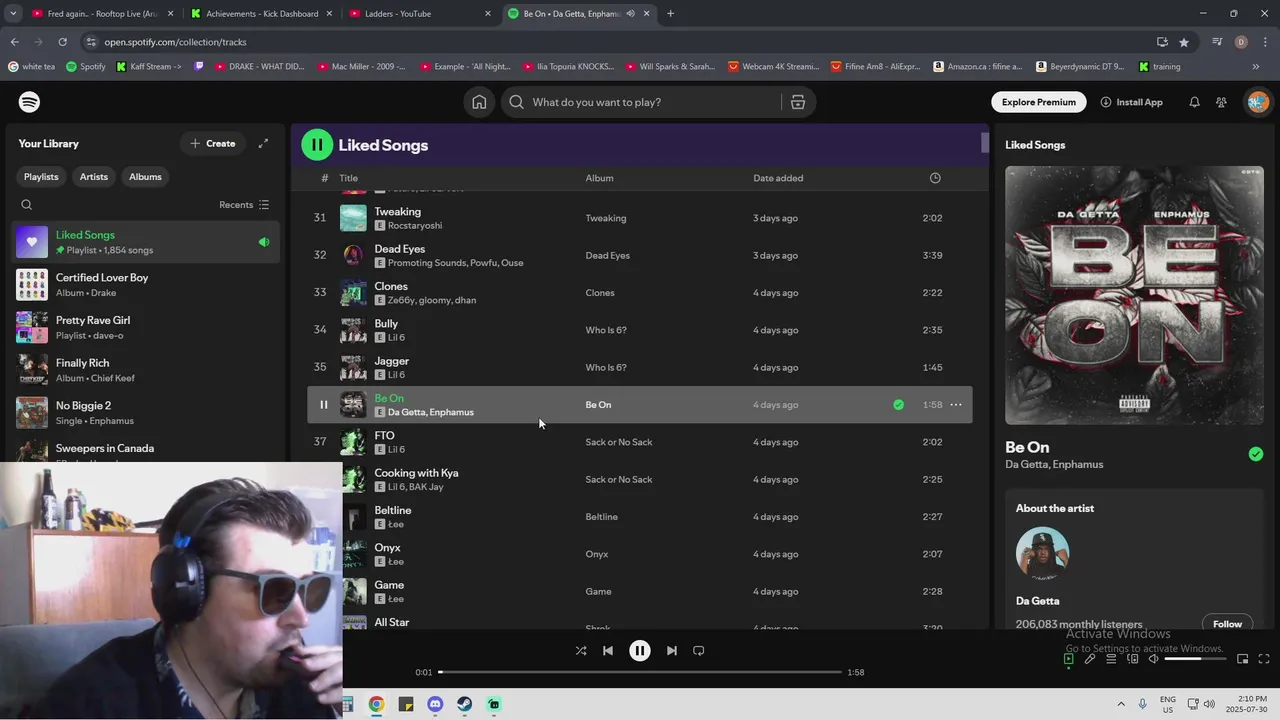This screenshot has width=1280, height=720.
Task: Open the mini player icon
Action: click(1242, 659)
